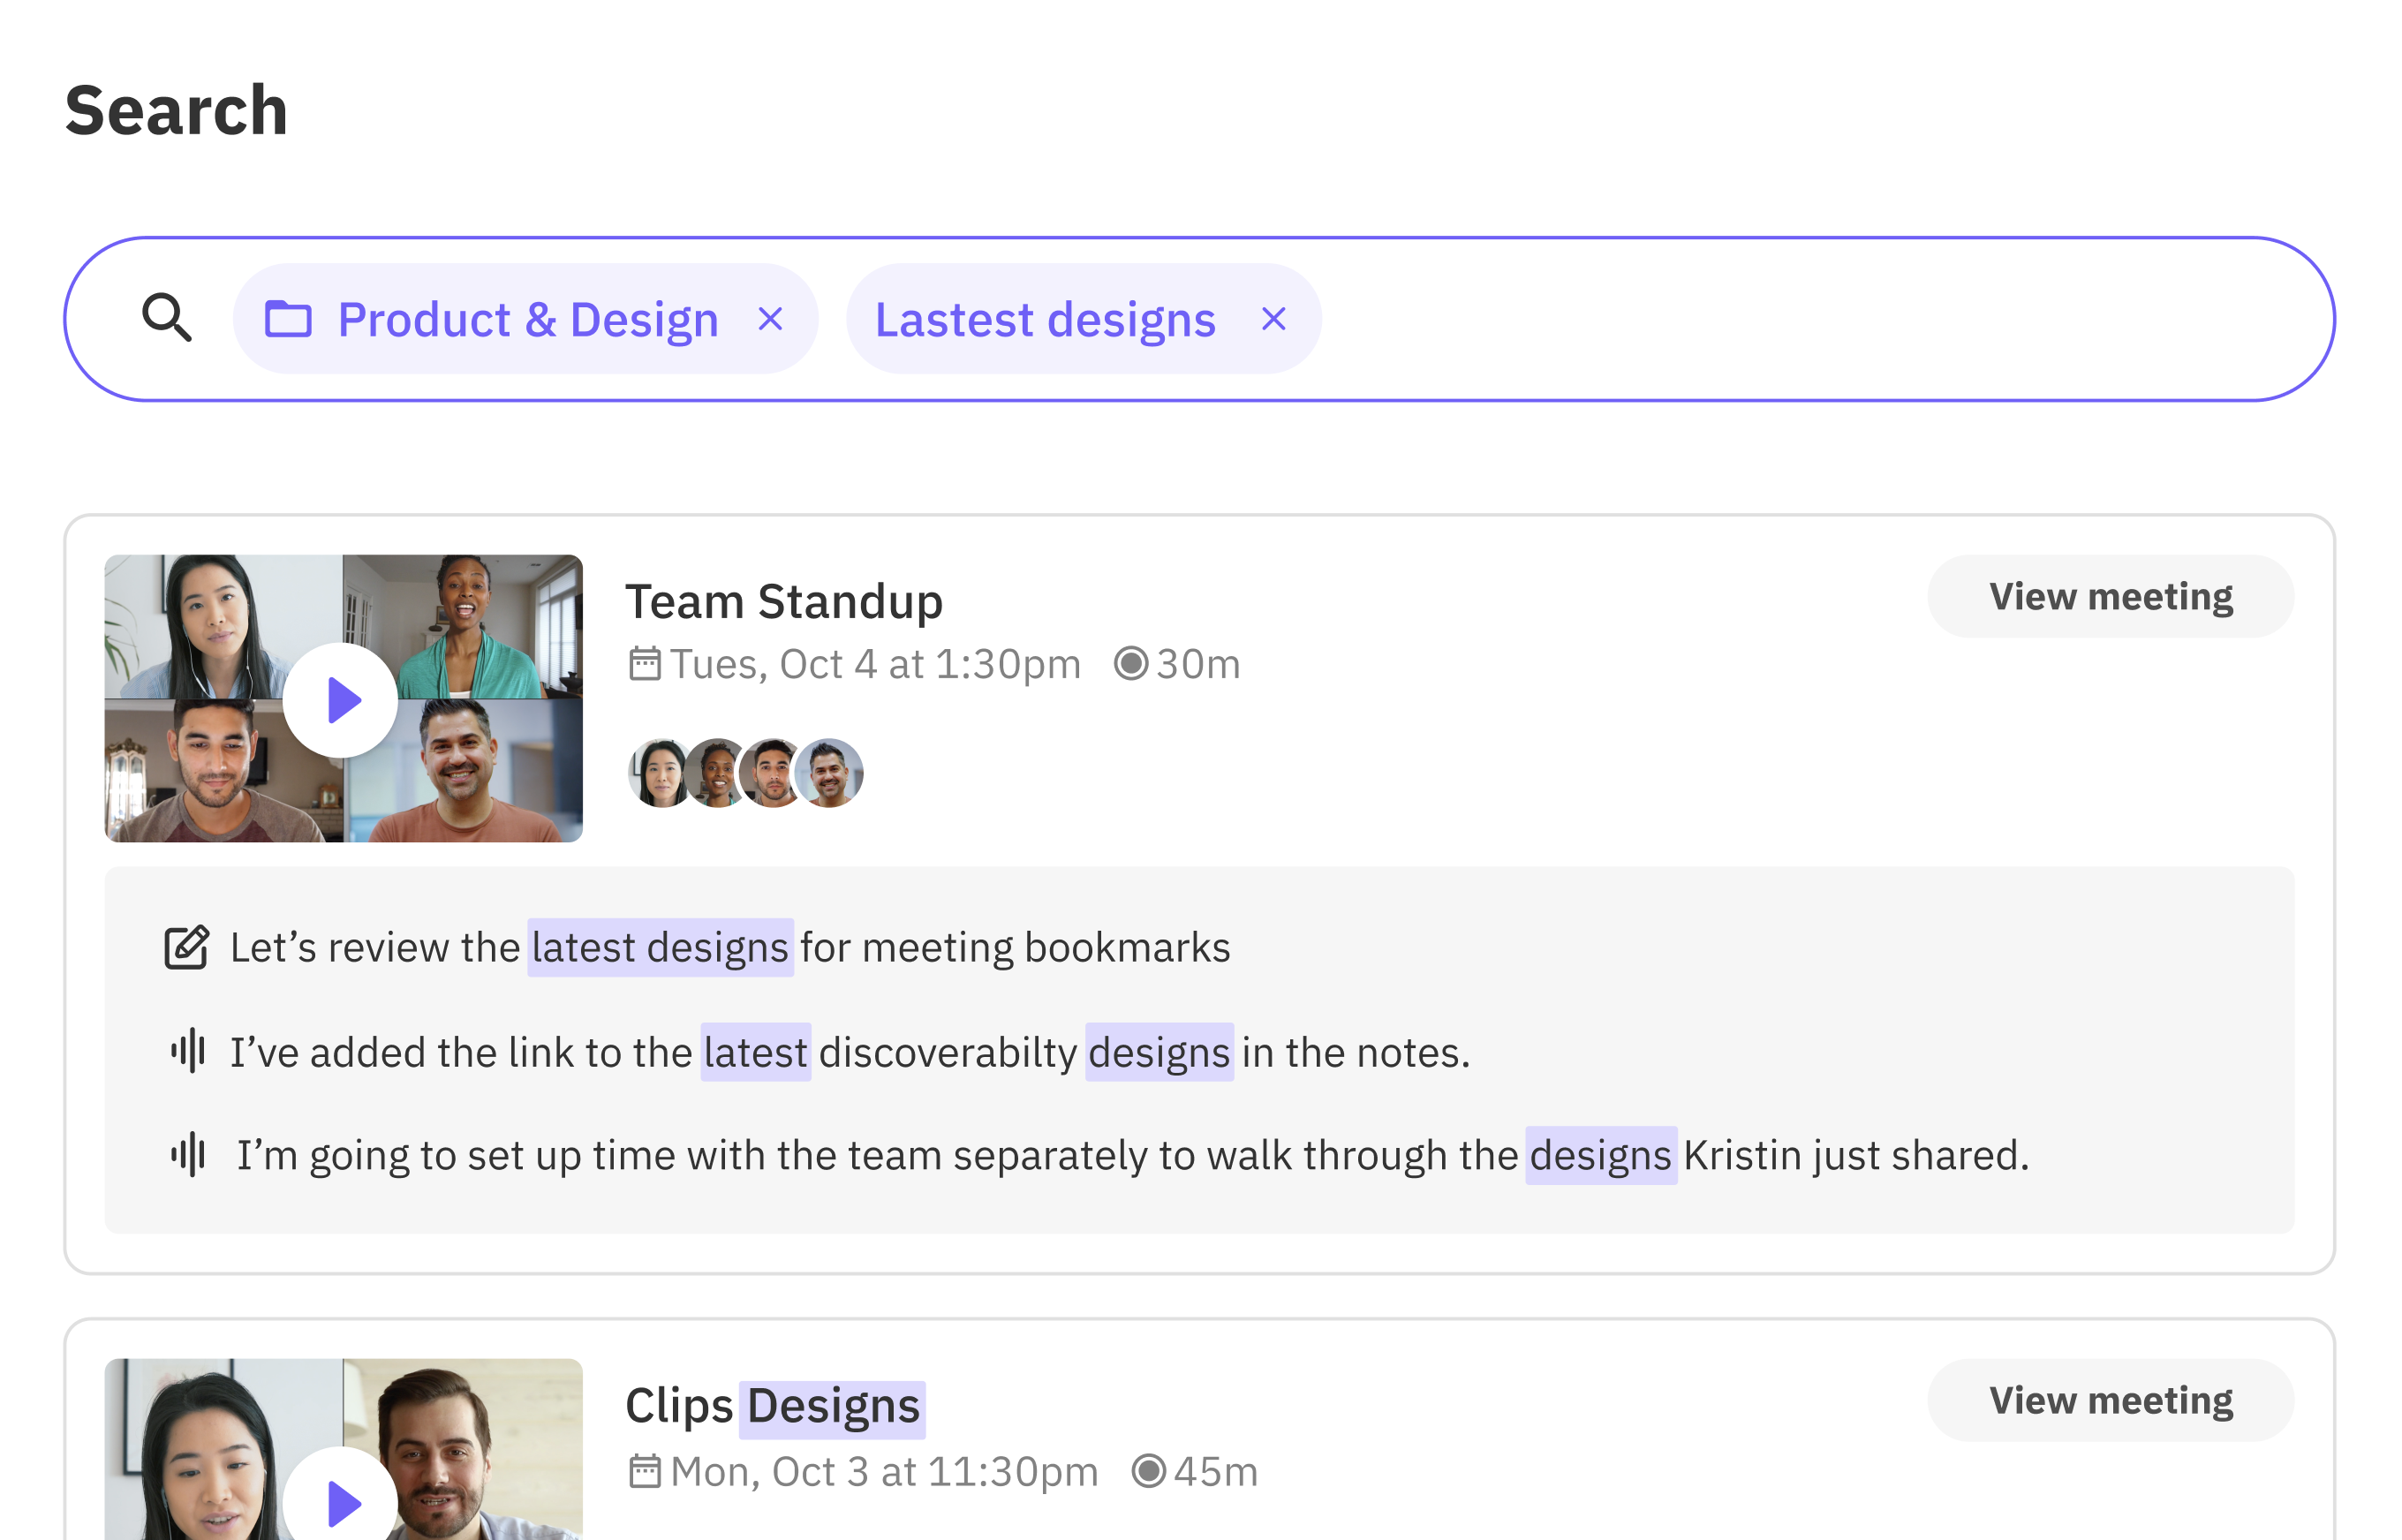2402x1540 pixels.
Task: Click the record duration icon beside 45m
Action: click(x=1149, y=1472)
